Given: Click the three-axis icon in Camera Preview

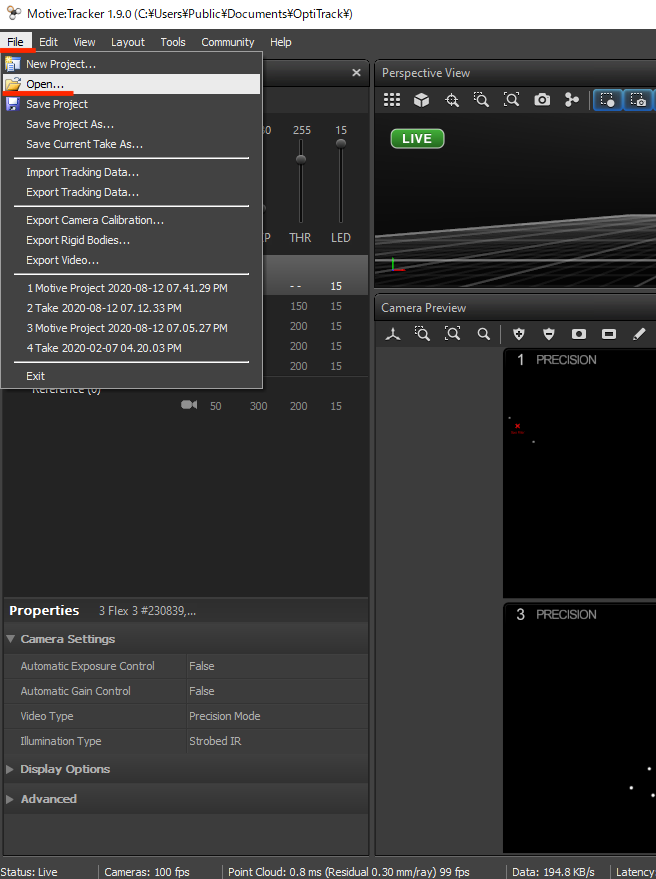Looking at the screenshot, I should point(392,334).
